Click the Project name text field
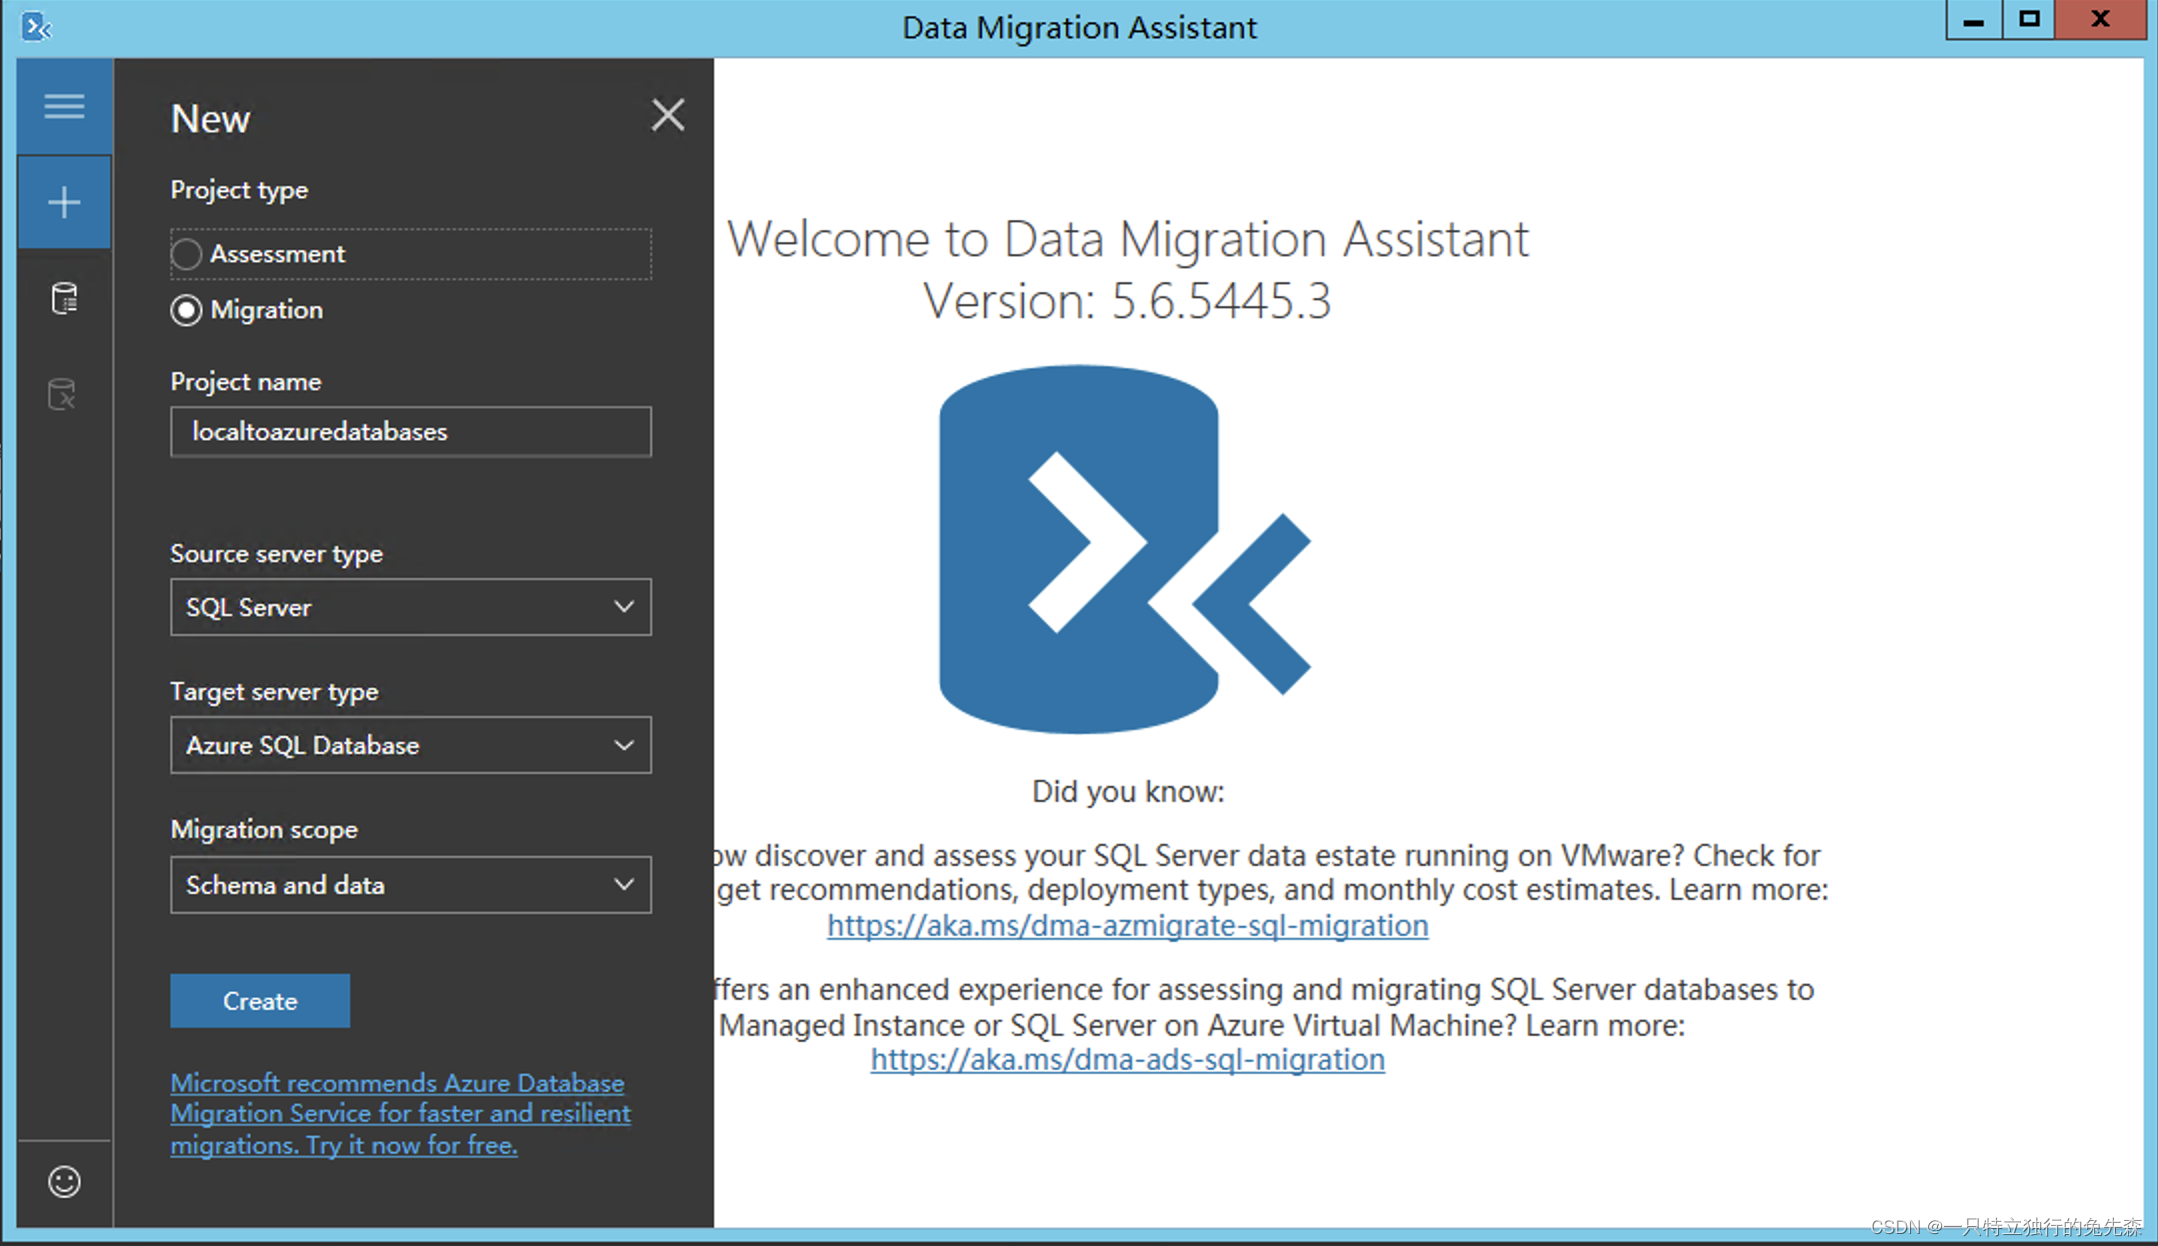Screen dimensions: 2158x1246 (411, 432)
